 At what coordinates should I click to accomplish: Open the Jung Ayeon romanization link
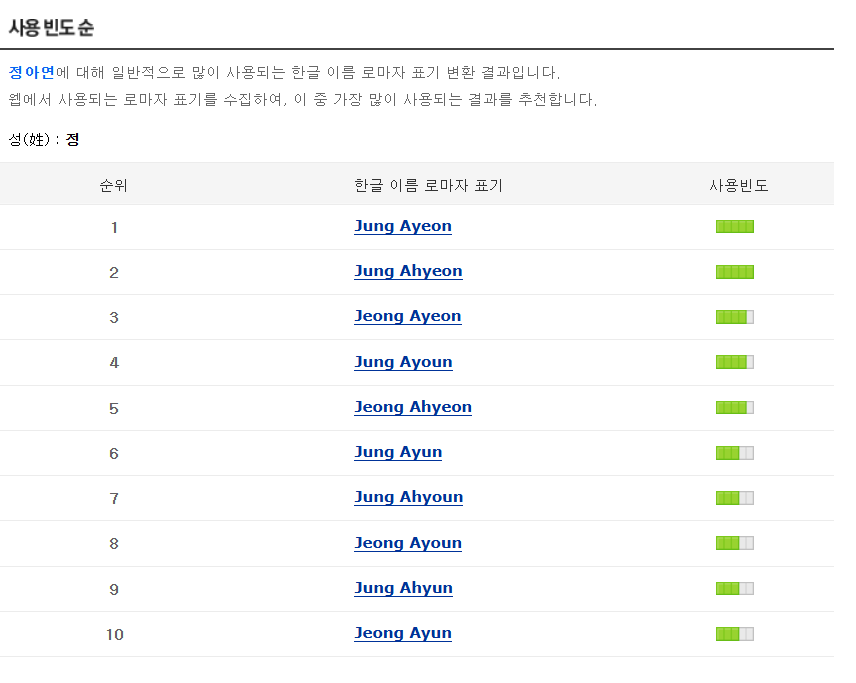403,226
